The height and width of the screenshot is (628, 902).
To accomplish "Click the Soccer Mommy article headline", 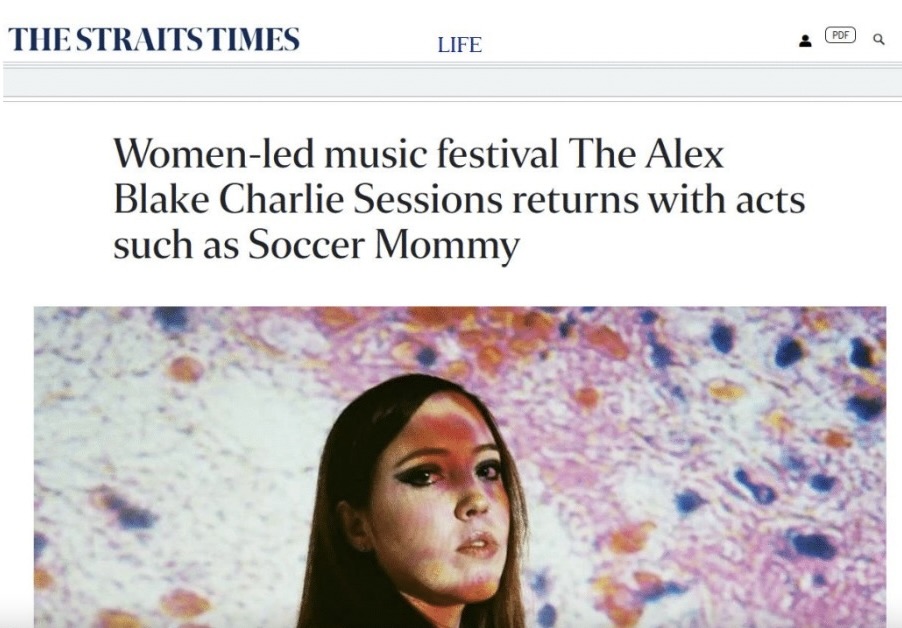I will click(458, 199).
